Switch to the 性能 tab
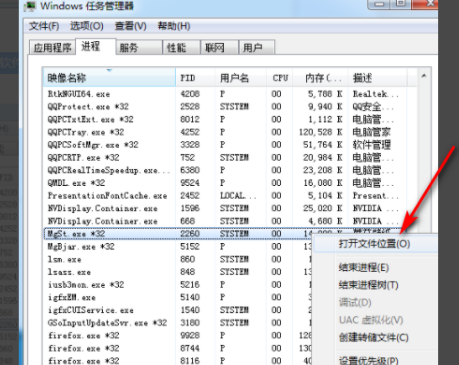The height and width of the screenshot is (365, 459). pyautogui.click(x=181, y=47)
